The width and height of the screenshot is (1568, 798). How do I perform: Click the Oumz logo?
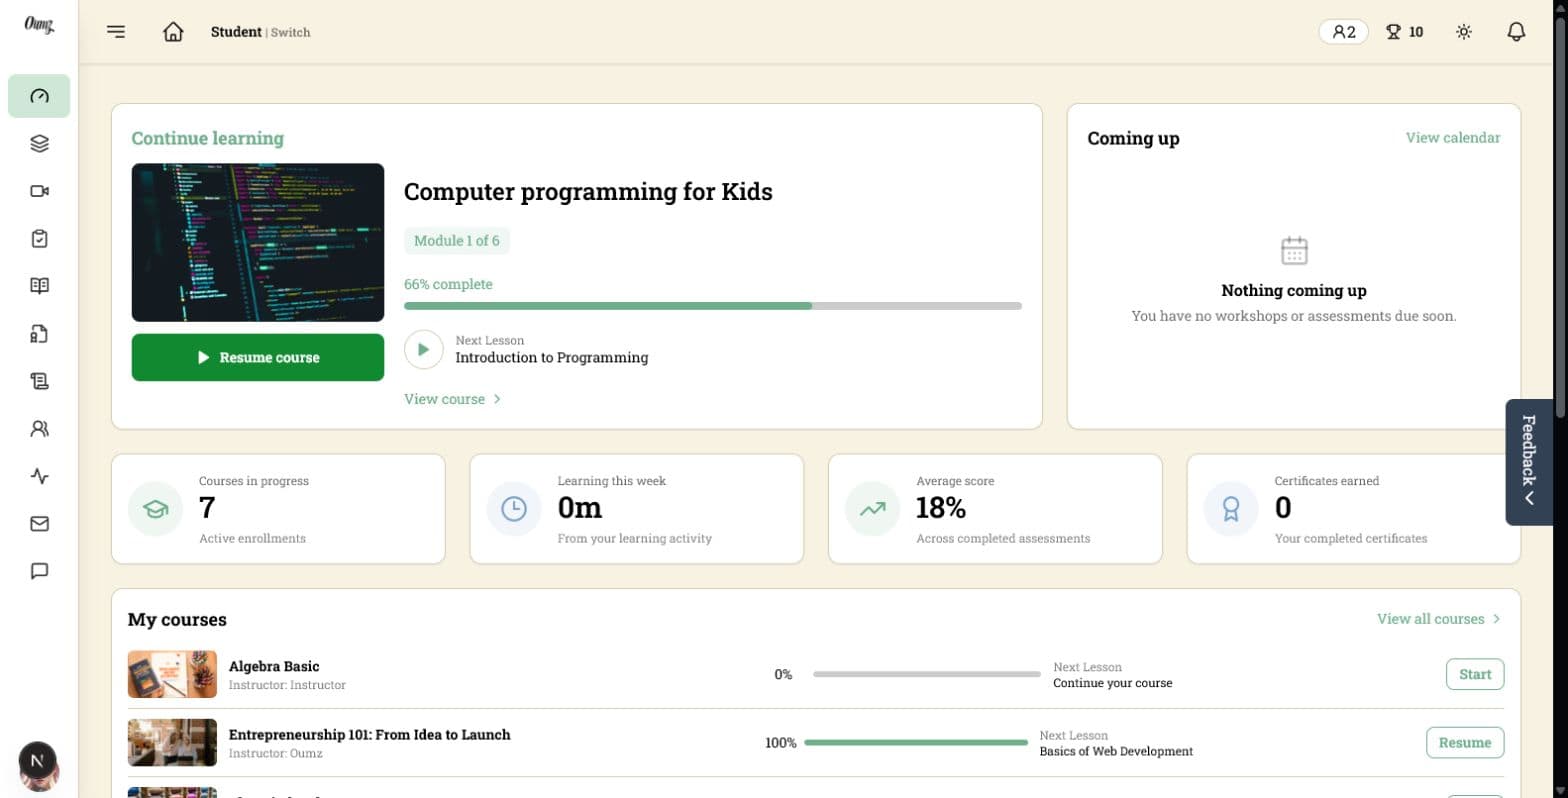tap(39, 24)
